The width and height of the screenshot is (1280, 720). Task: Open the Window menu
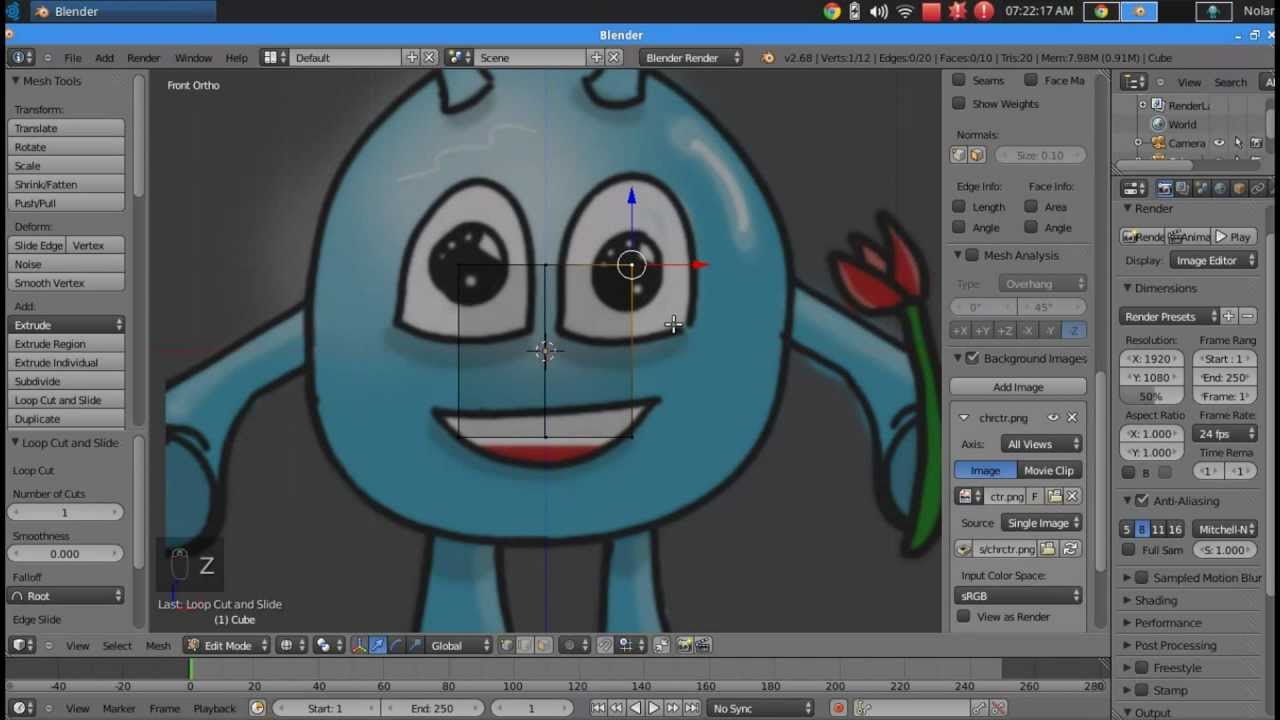click(193, 58)
